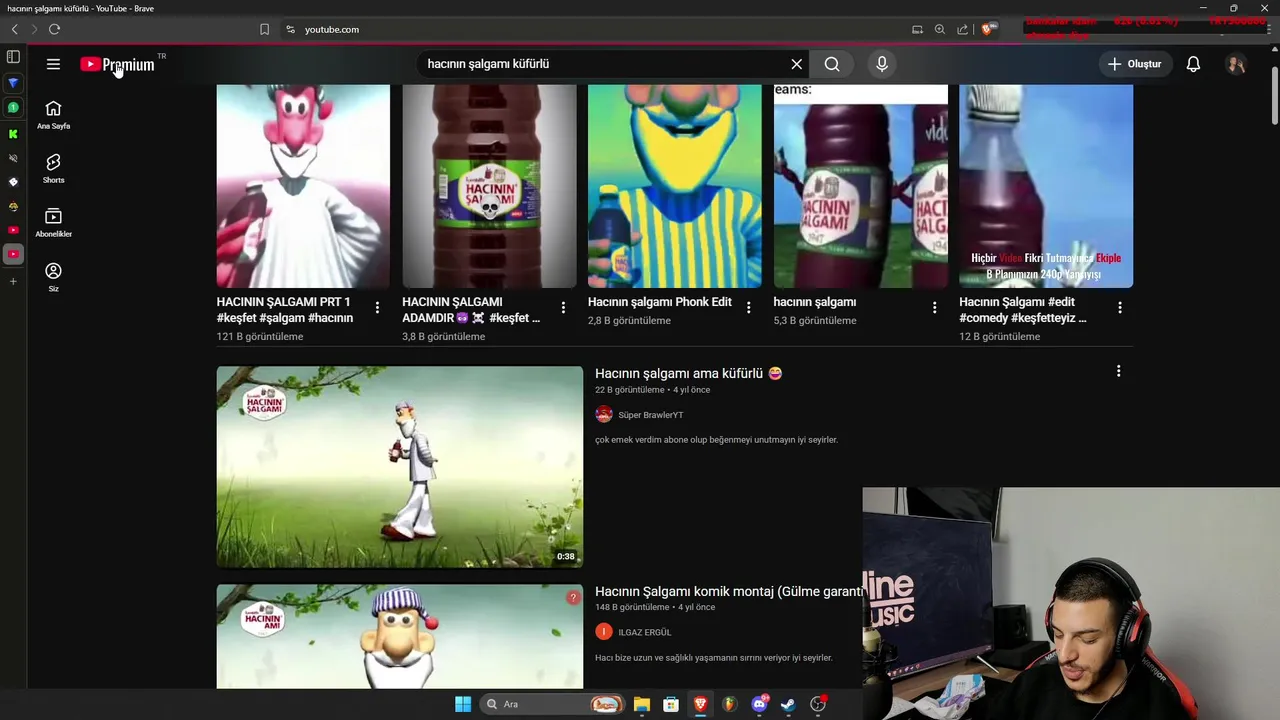The image size is (1280, 720).
Task: Clear the search text with the X
Action: point(797,64)
